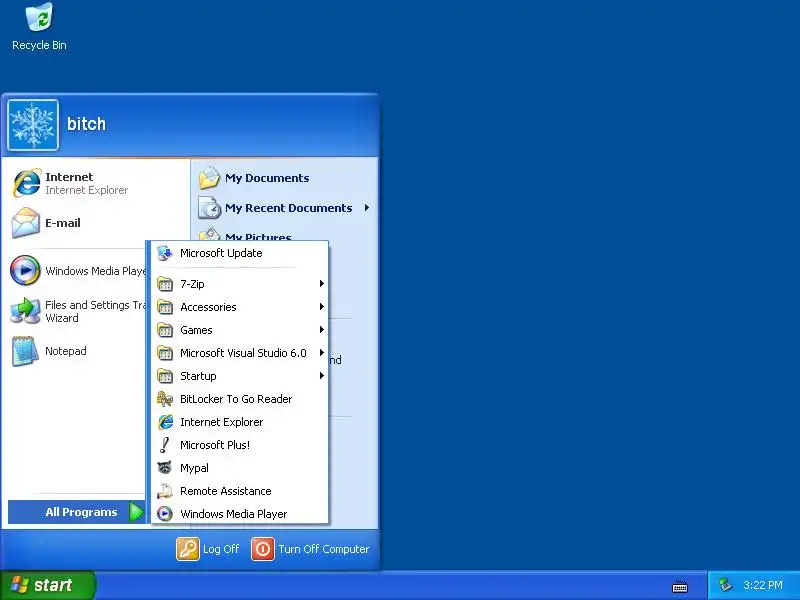This screenshot has height=600, width=800.
Task: Click the Windows Media Player icon in recent list
Action: (x=25, y=270)
